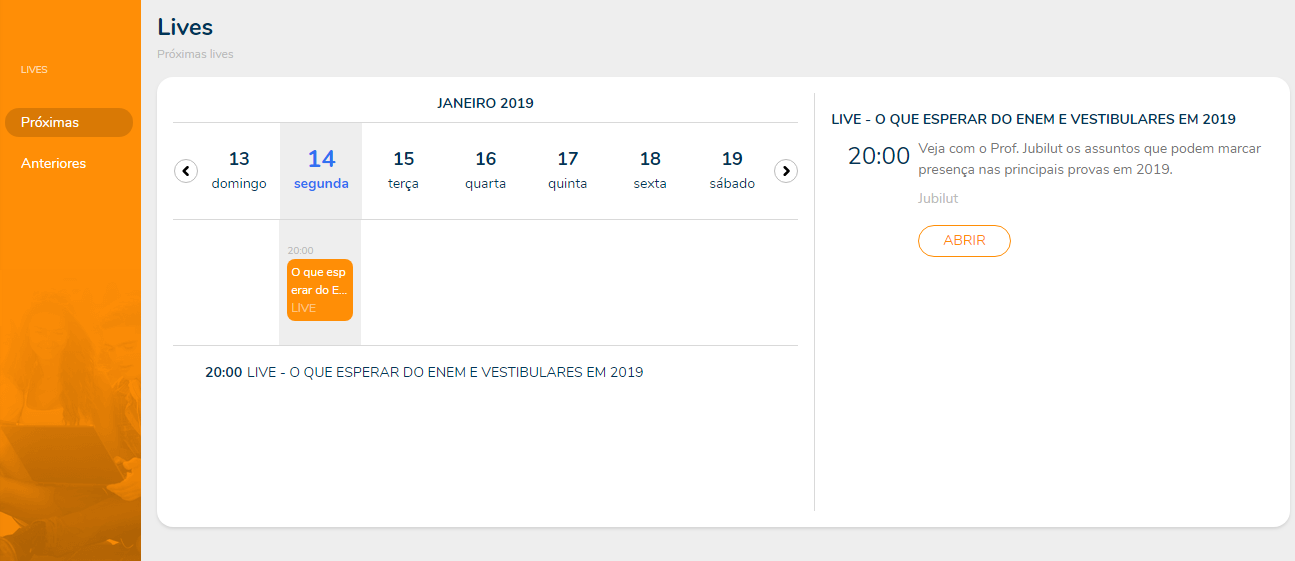Choose sábado 19 in the calendar
Viewport: 1295px width, 561px height.
[x=732, y=170]
